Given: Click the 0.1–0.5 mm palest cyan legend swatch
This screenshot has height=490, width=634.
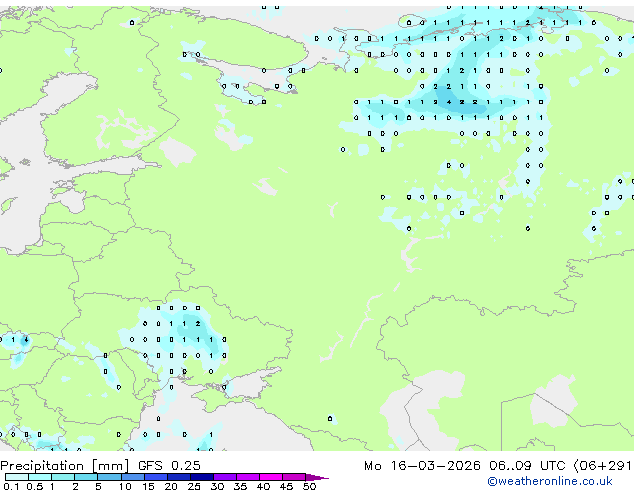Looking at the screenshot, I should pos(17,477).
